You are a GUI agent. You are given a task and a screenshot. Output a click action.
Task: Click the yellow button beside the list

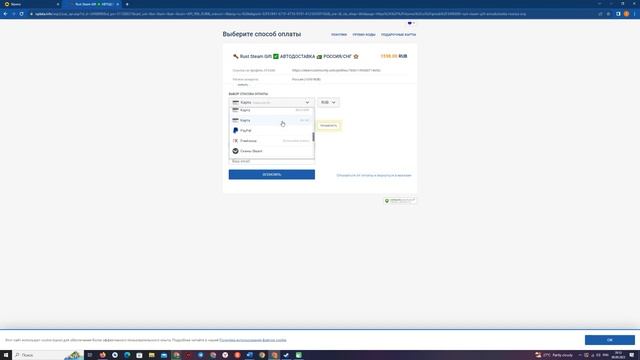coord(329,126)
